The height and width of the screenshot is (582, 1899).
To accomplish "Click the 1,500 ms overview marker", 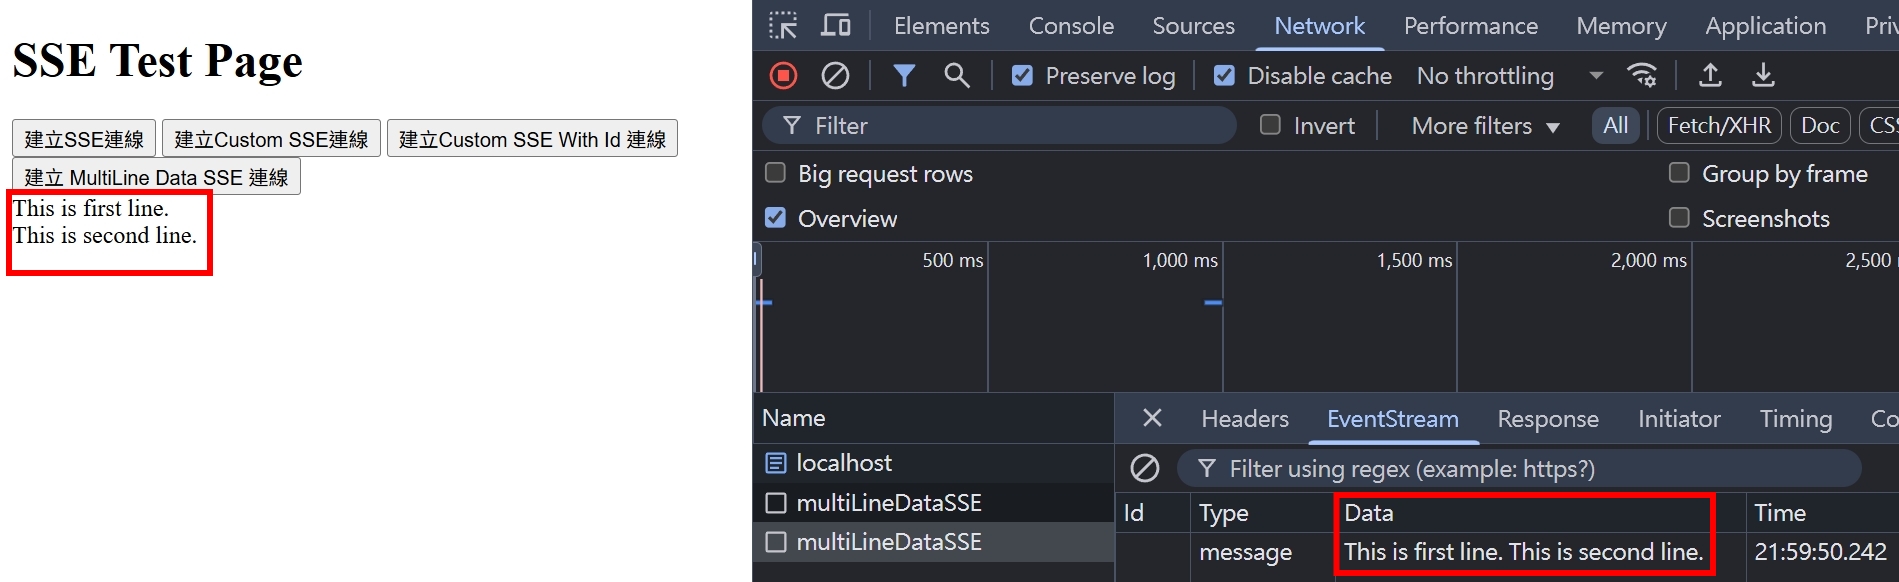I will (x=1414, y=260).
